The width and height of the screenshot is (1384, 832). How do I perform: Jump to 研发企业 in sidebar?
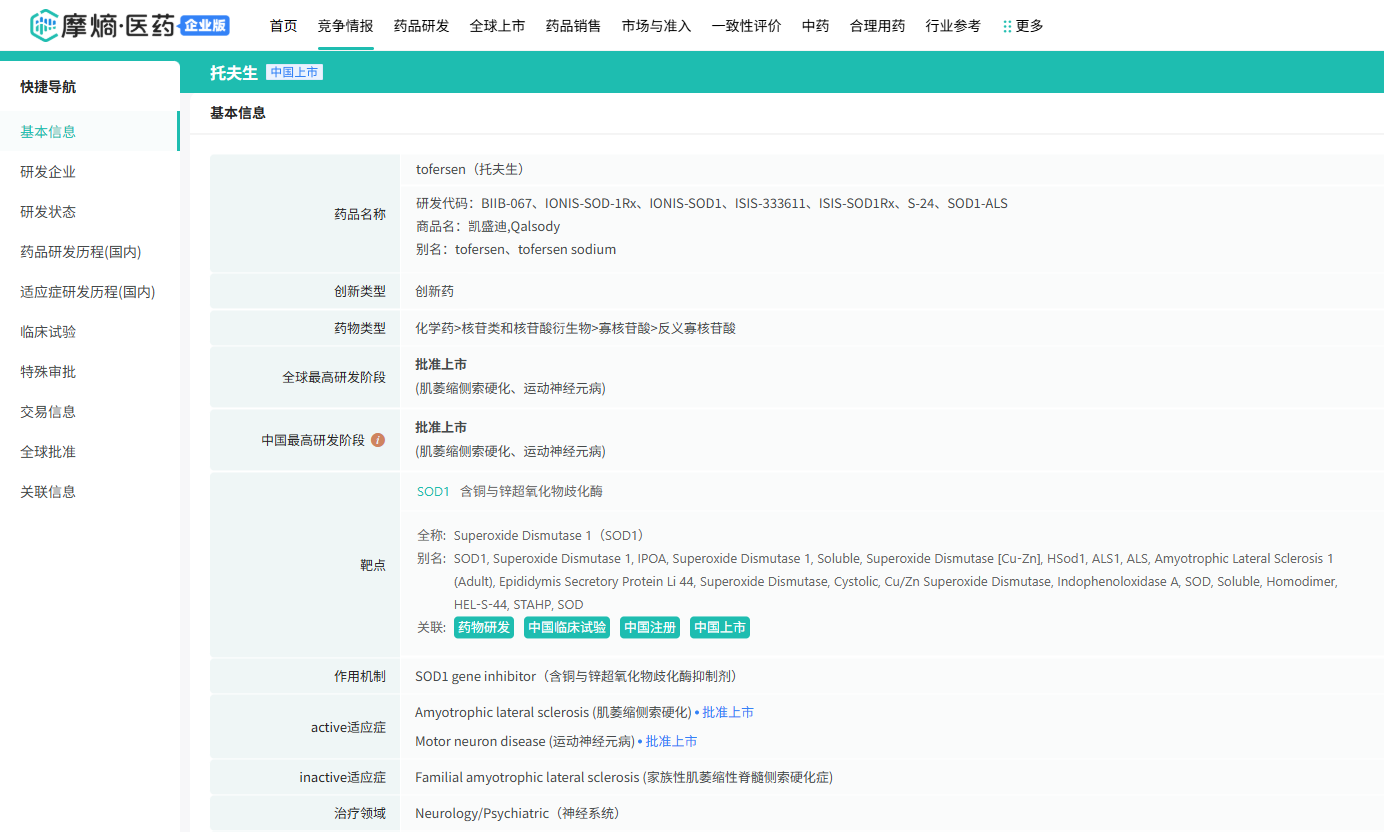click(48, 172)
